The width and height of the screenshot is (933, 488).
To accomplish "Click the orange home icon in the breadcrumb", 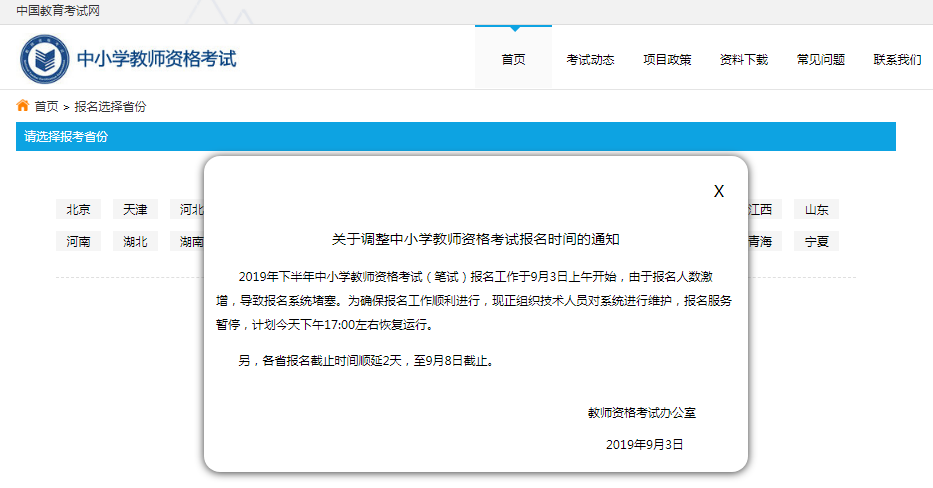I will tap(23, 106).
